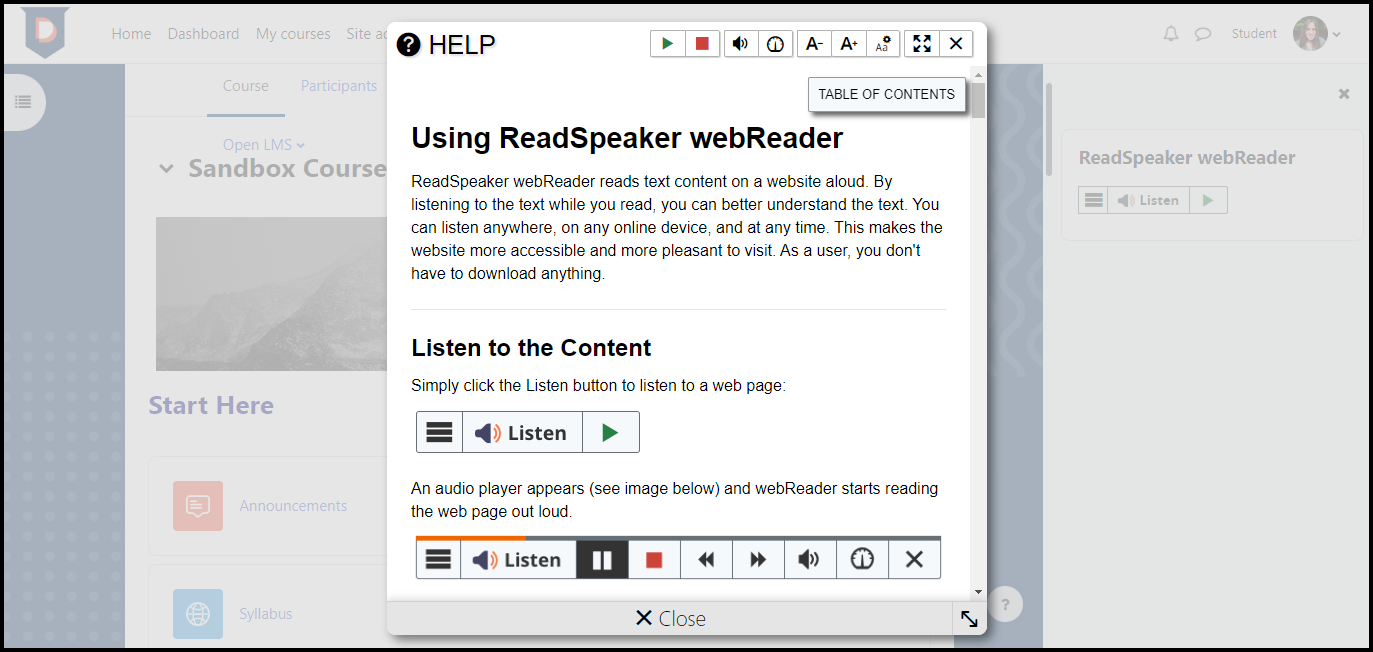Image resolution: width=1373 pixels, height=652 pixels.
Task: Click Help scrollbar down arrow
Action: [978, 592]
